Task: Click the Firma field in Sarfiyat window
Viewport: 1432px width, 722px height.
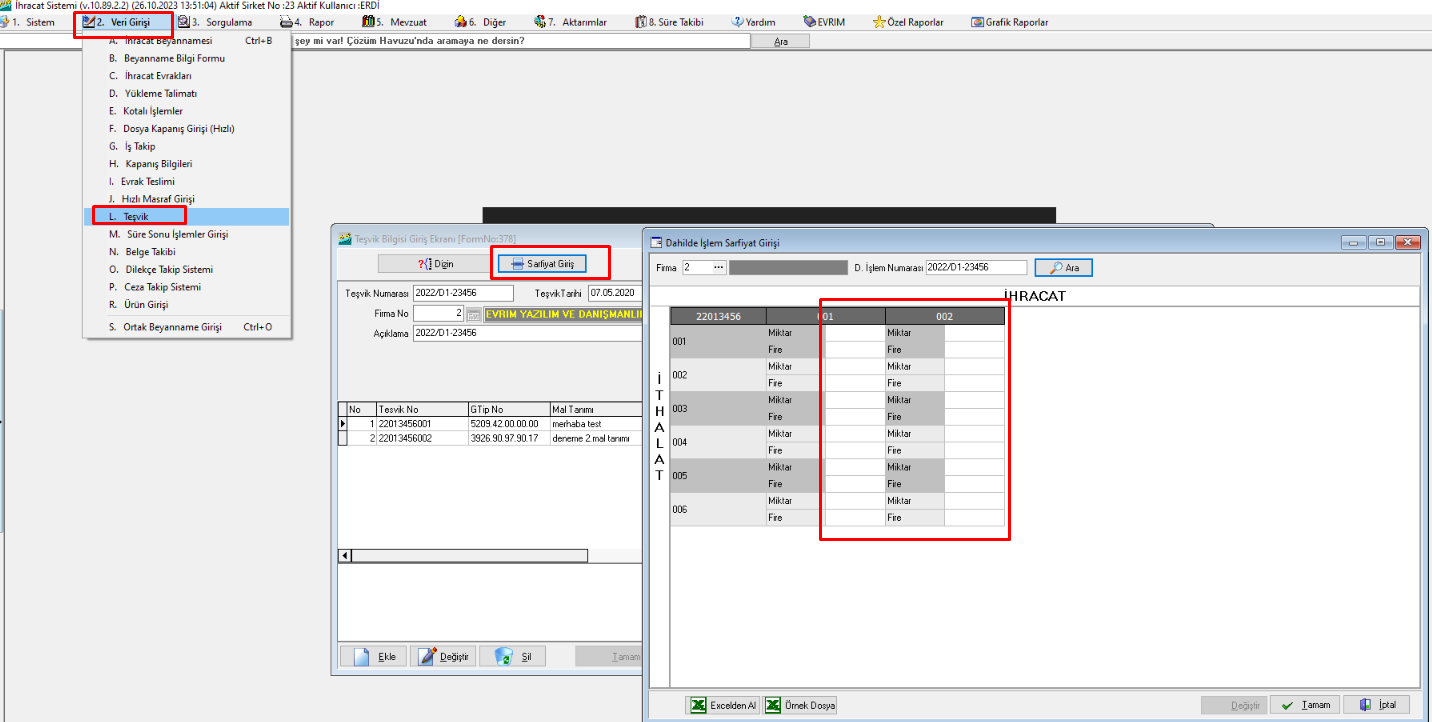Action: click(x=696, y=268)
